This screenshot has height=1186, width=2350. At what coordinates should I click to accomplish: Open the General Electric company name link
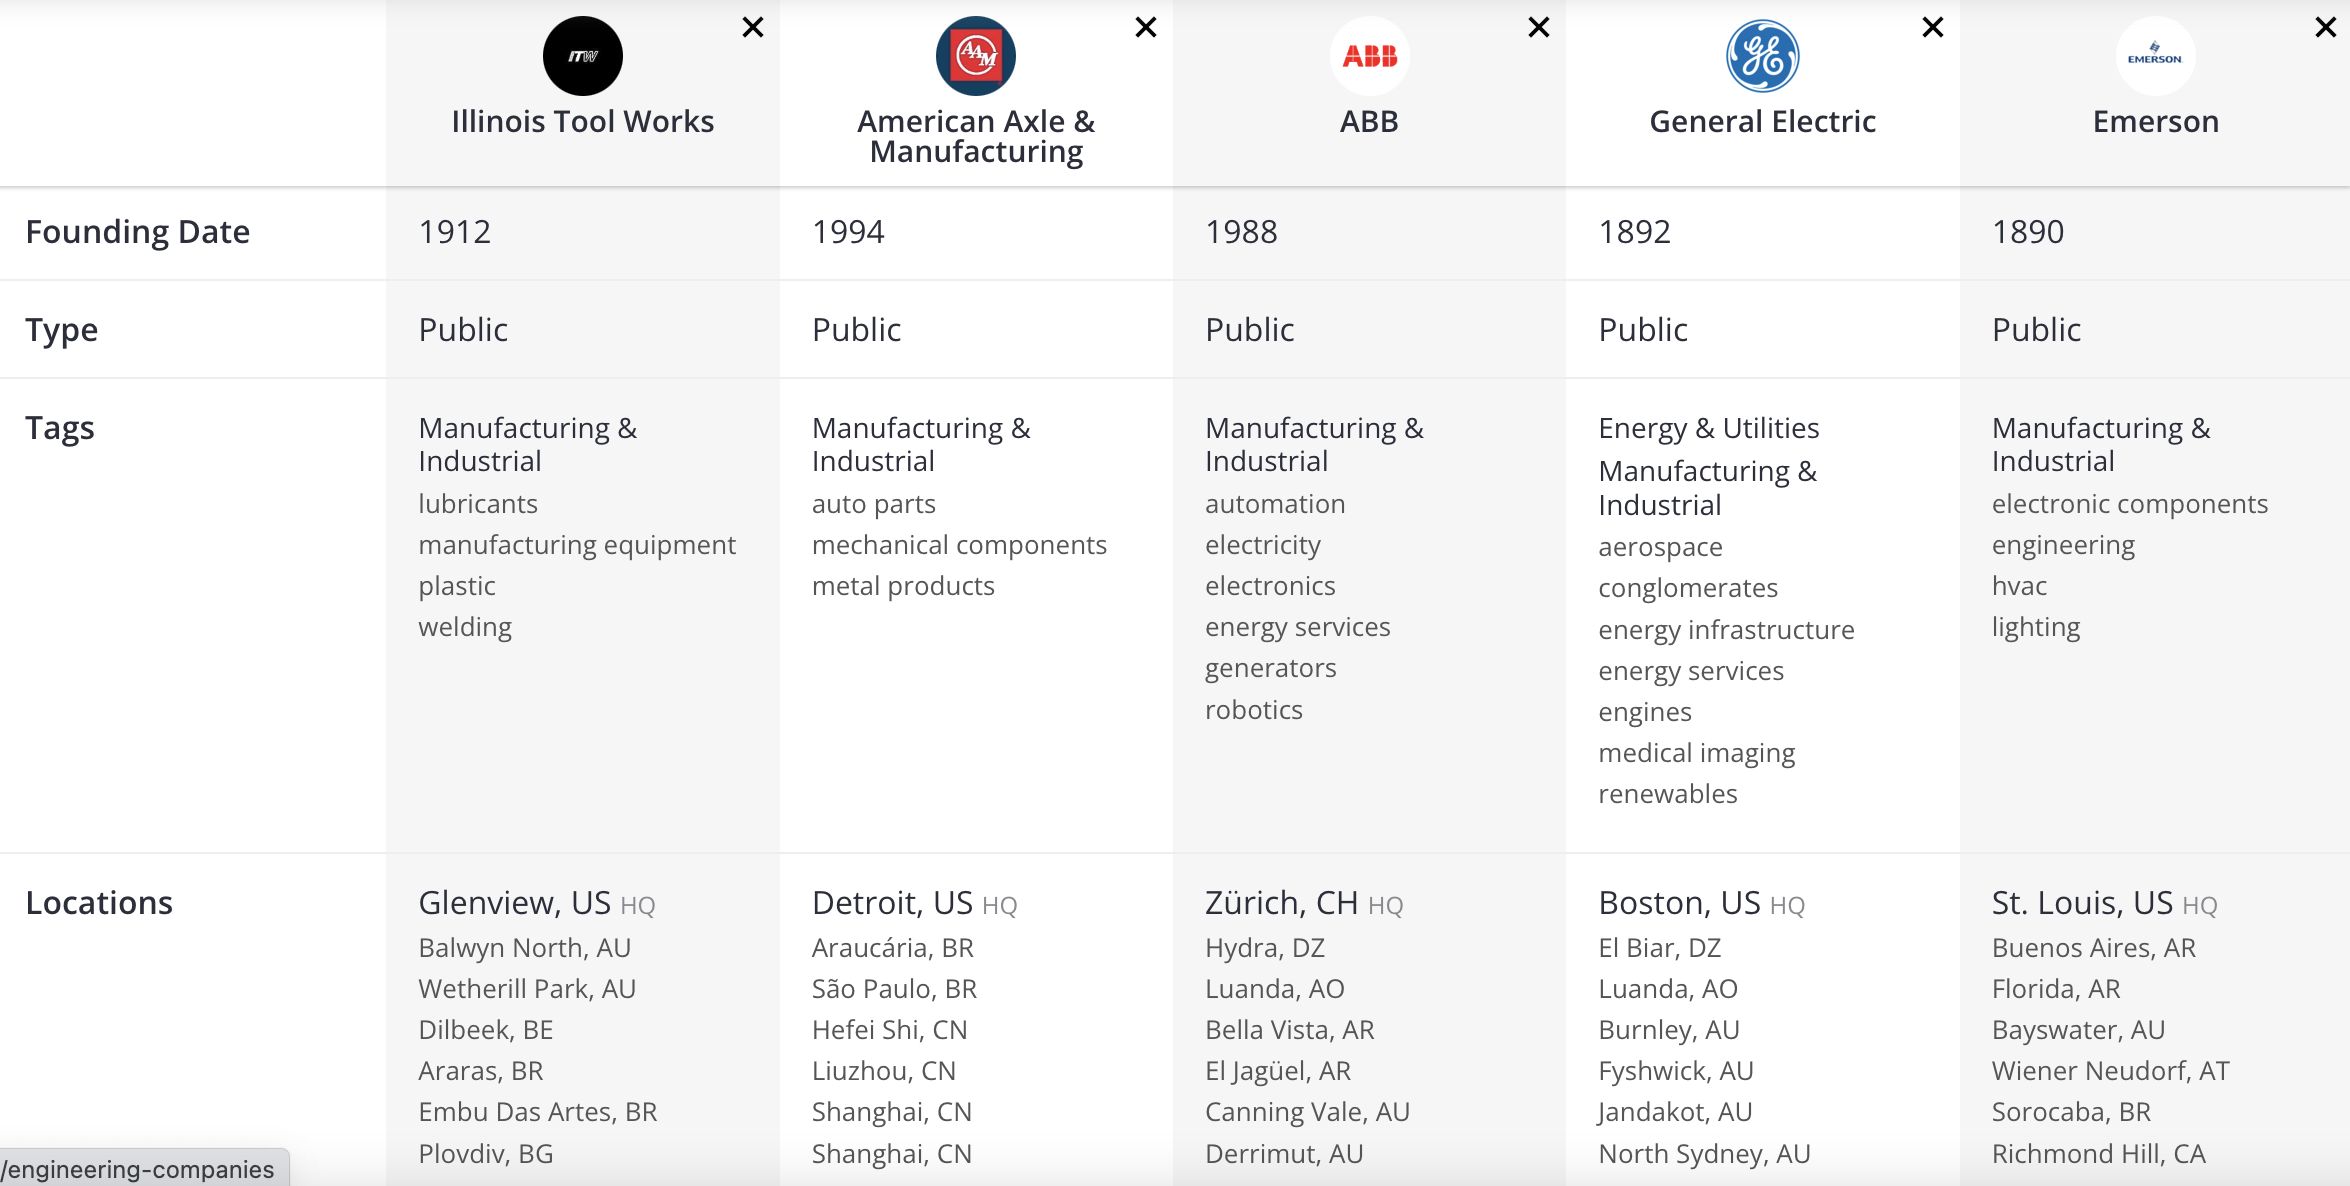(1762, 121)
